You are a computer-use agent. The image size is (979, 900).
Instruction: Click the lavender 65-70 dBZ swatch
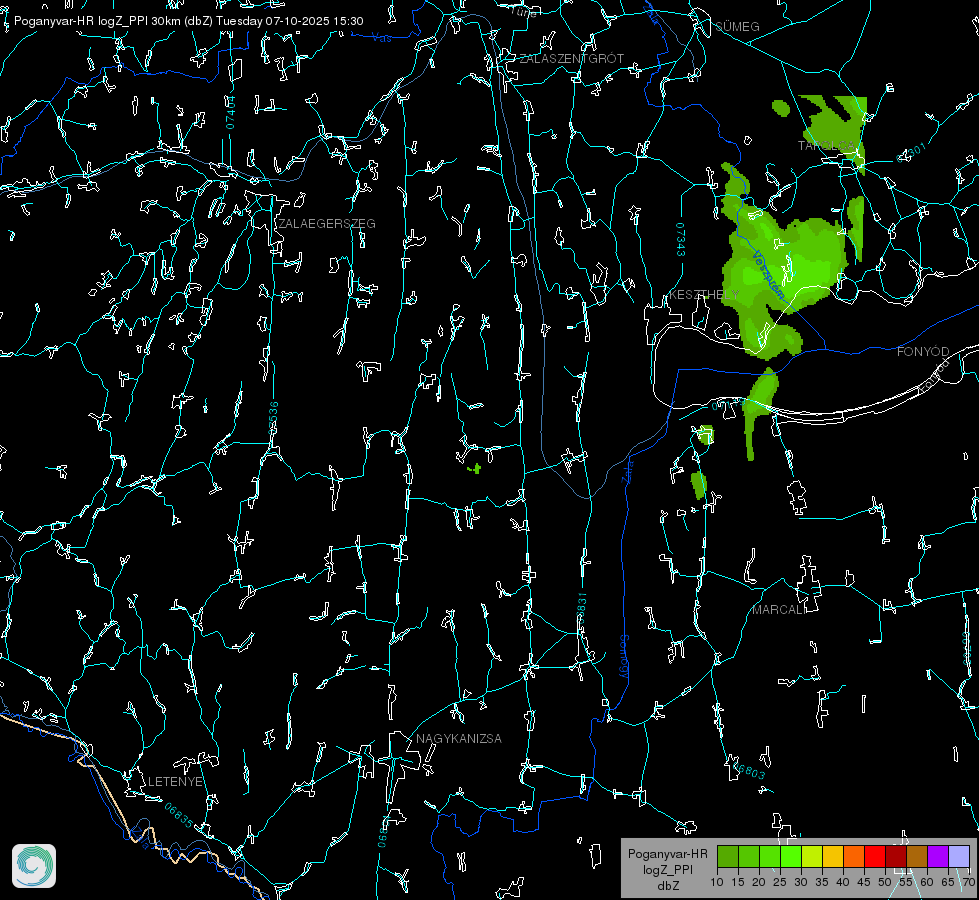point(959,856)
